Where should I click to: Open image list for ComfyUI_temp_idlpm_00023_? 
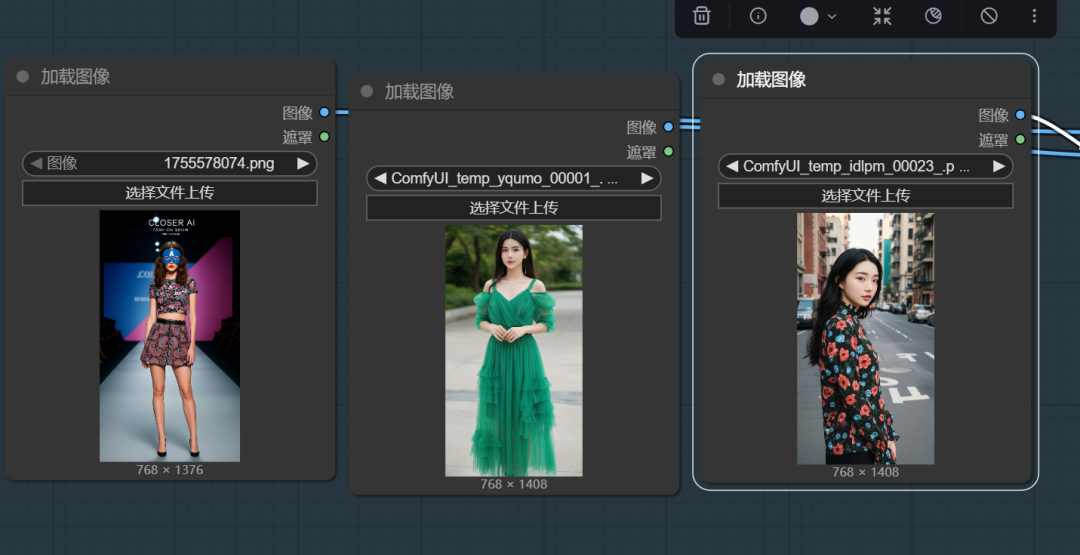coord(866,167)
